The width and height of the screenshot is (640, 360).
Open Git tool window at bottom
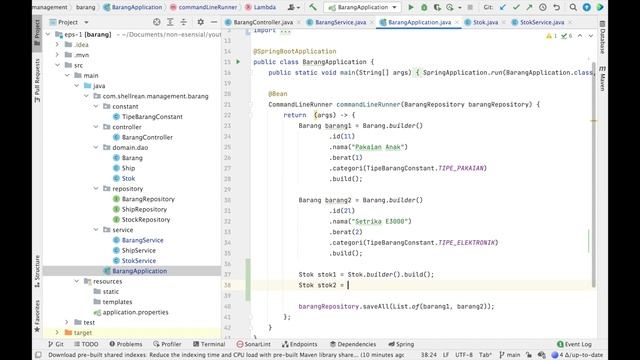(56, 344)
